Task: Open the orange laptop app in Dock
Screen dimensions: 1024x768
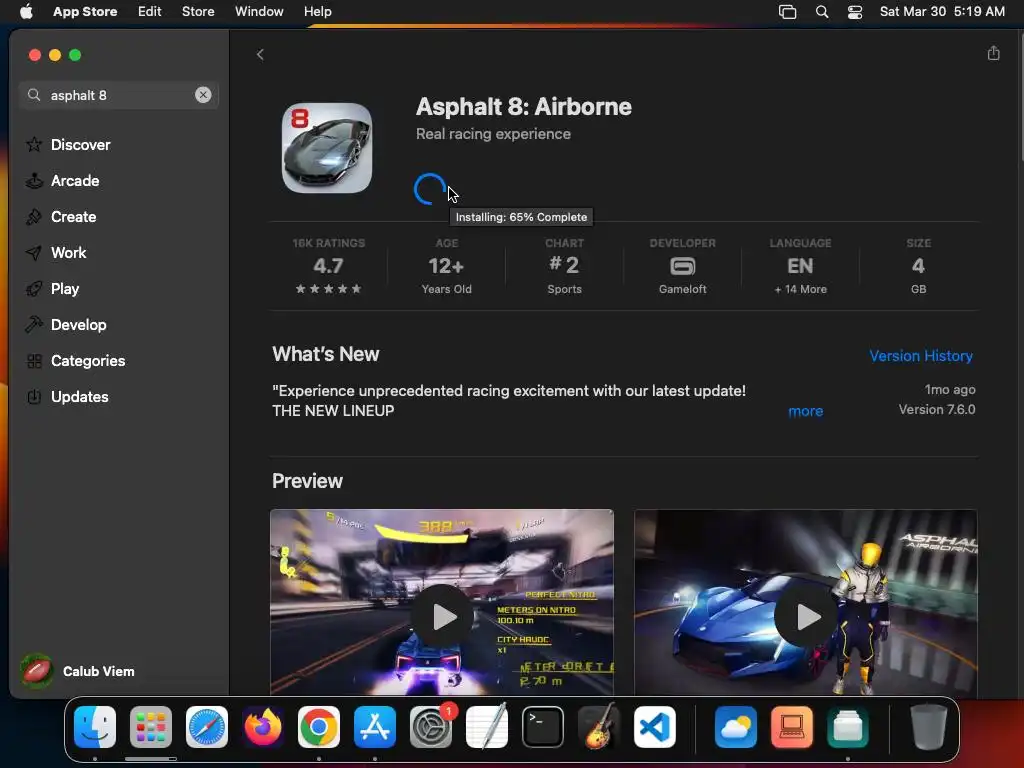Action: coord(792,727)
